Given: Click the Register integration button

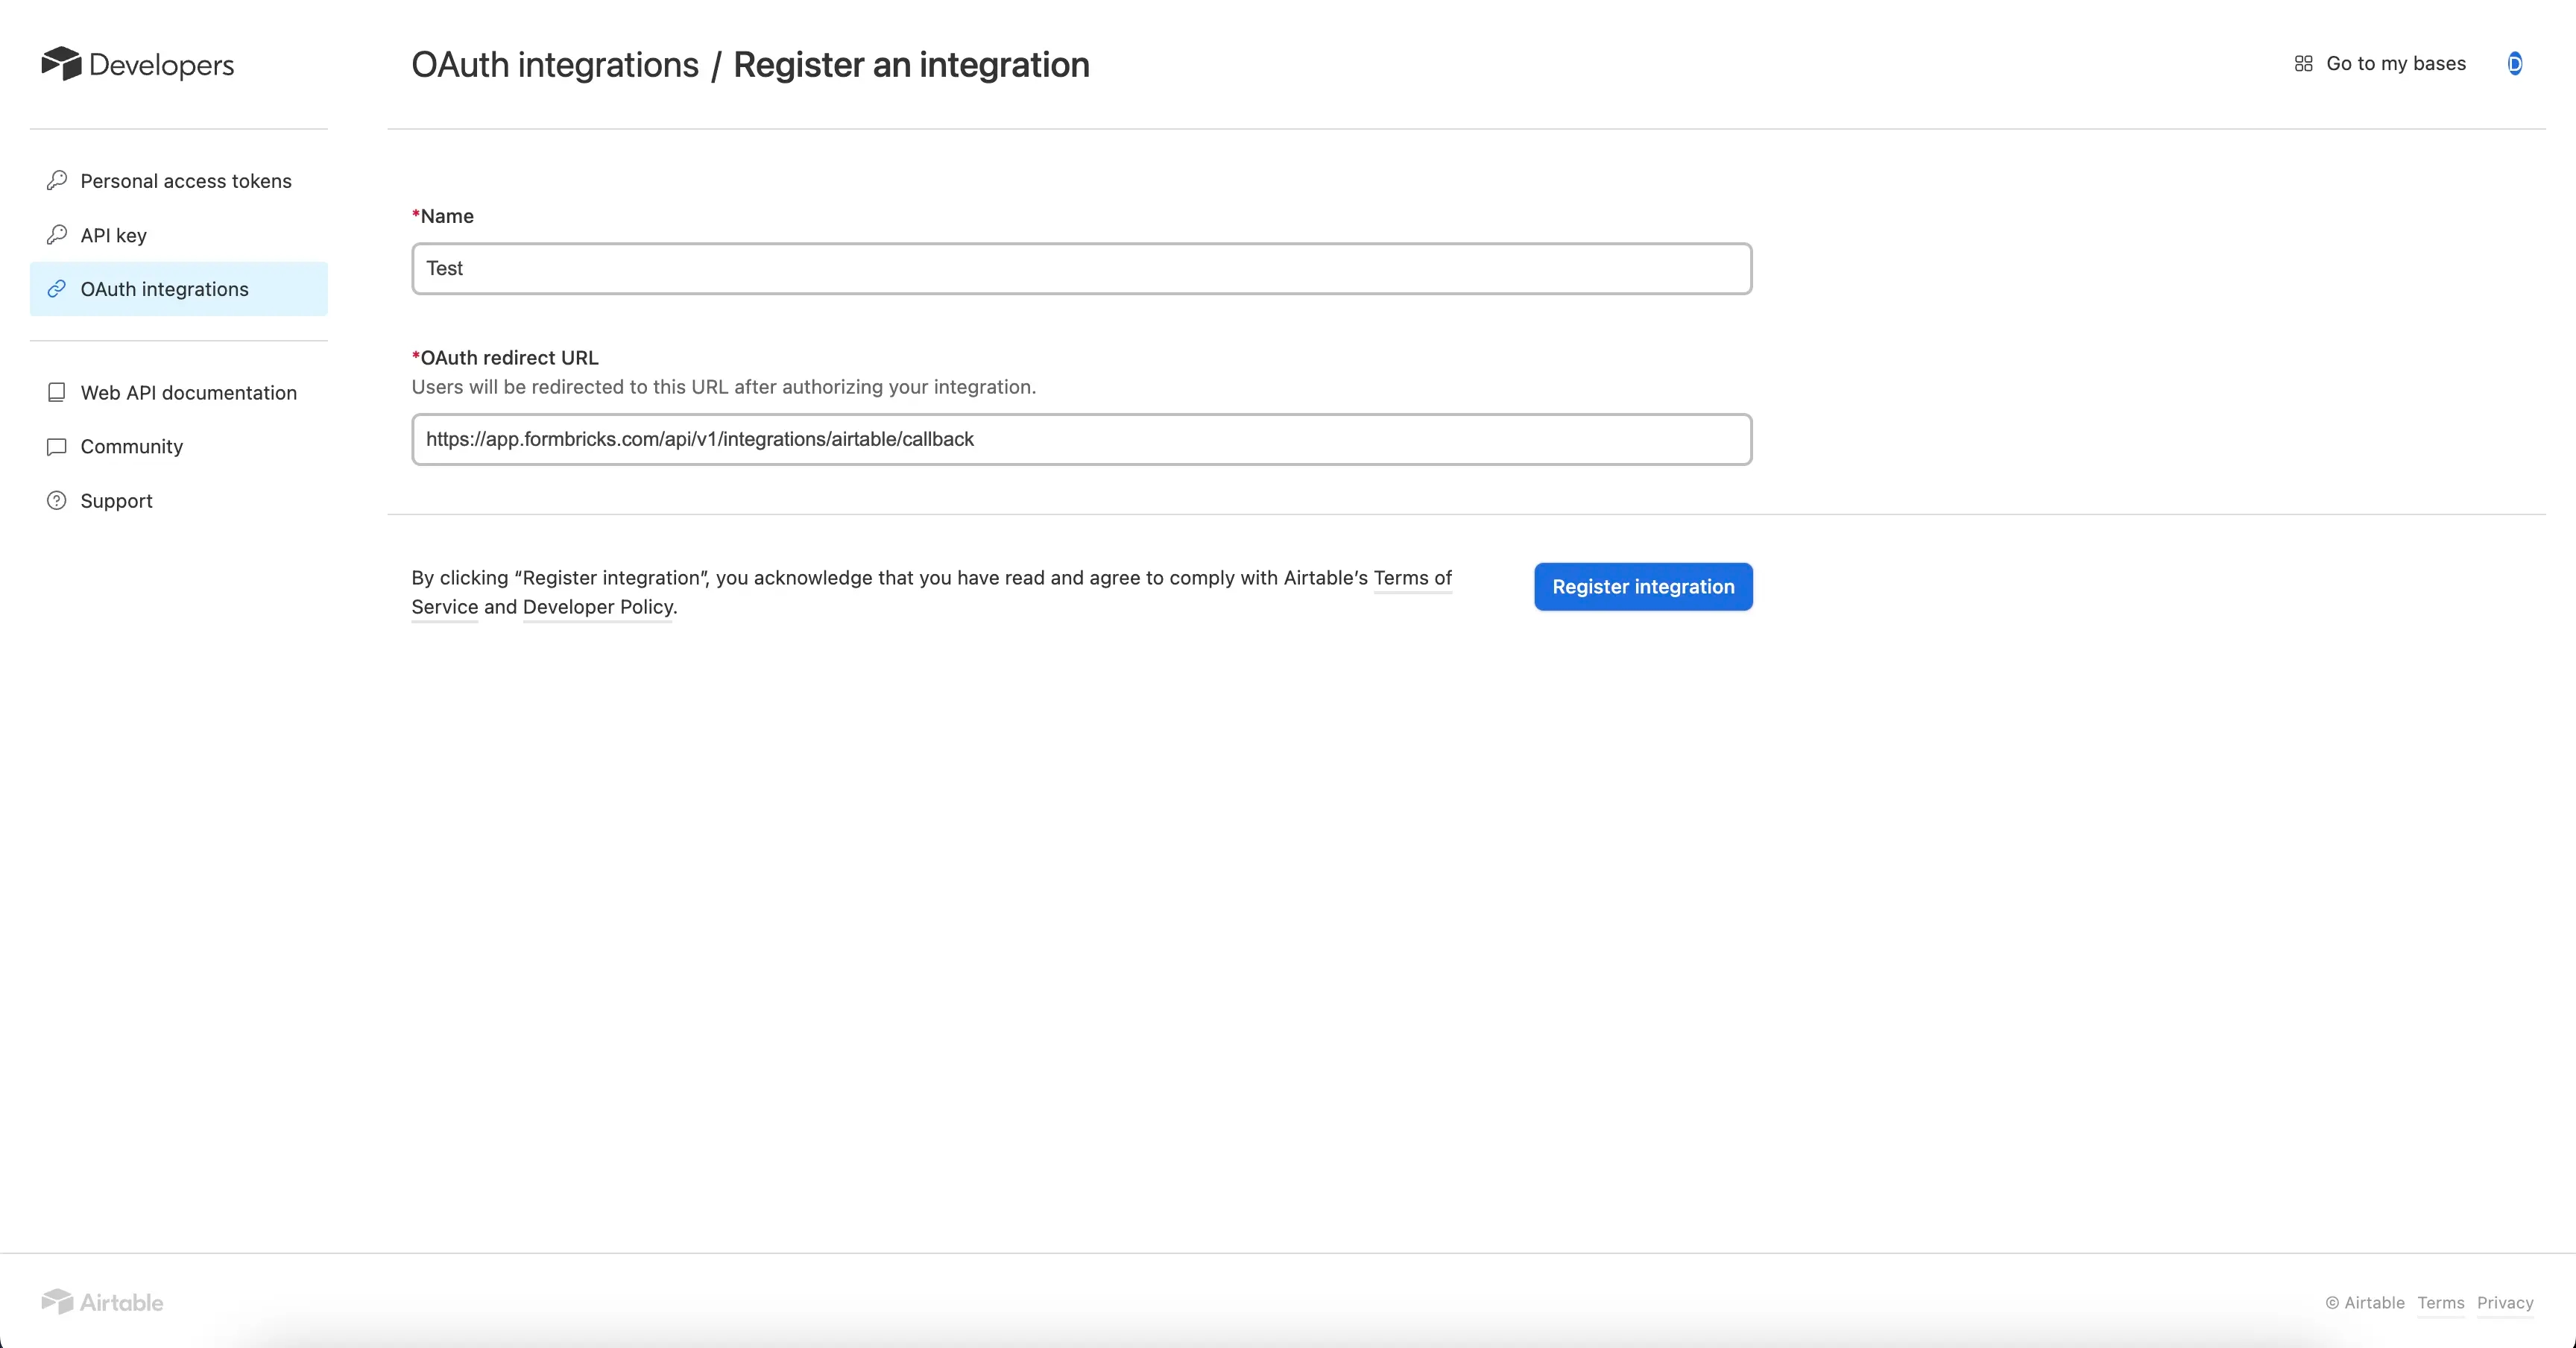Looking at the screenshot, I should click(x=1643, y=587).
